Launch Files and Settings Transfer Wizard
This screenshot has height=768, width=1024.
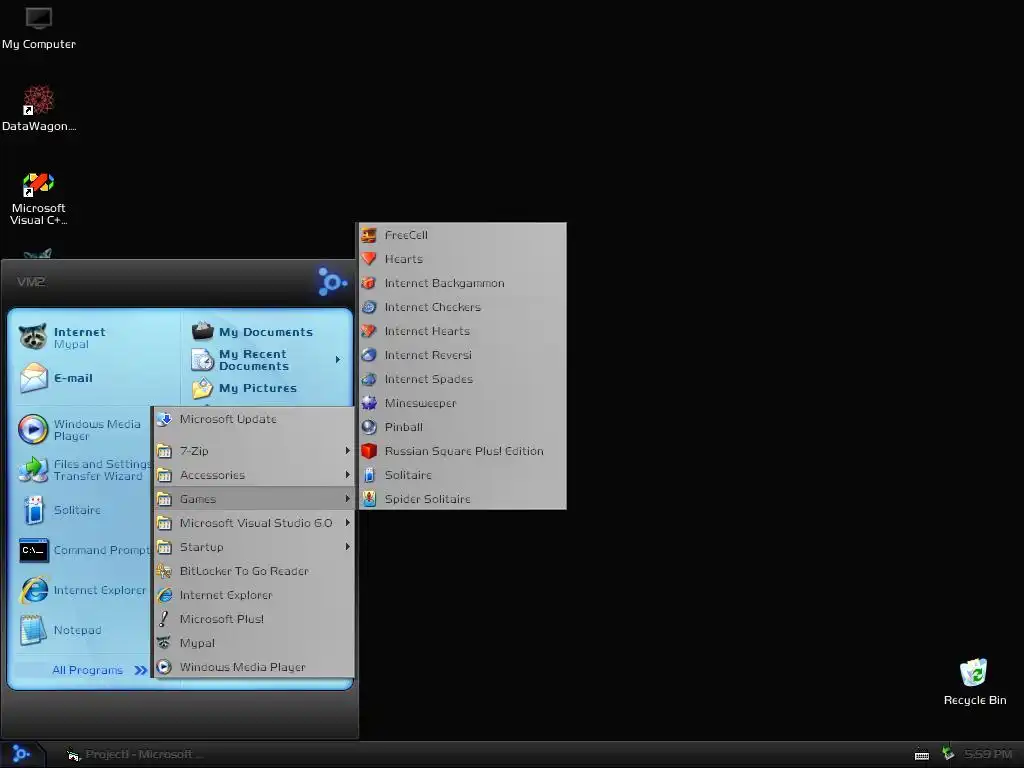[x=84, y=470]
